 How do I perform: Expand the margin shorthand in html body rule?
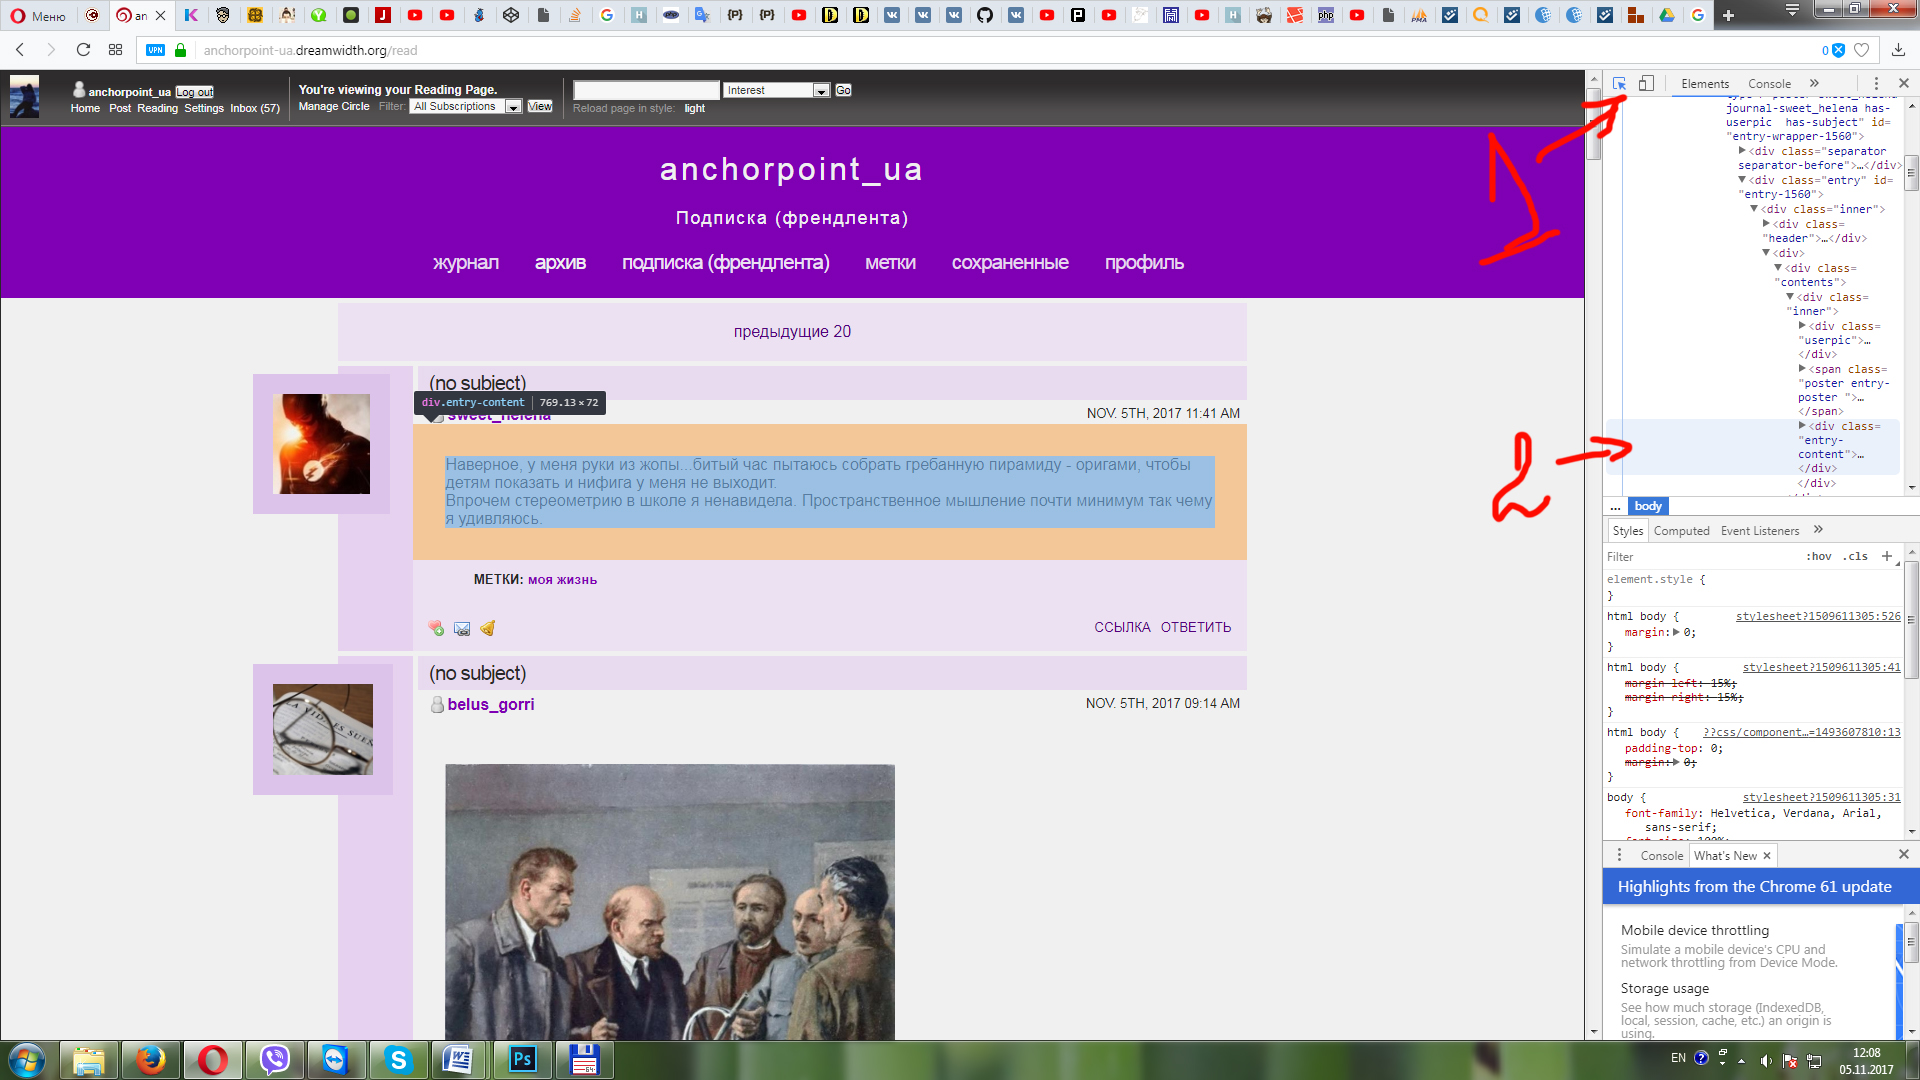point(1676,632)
